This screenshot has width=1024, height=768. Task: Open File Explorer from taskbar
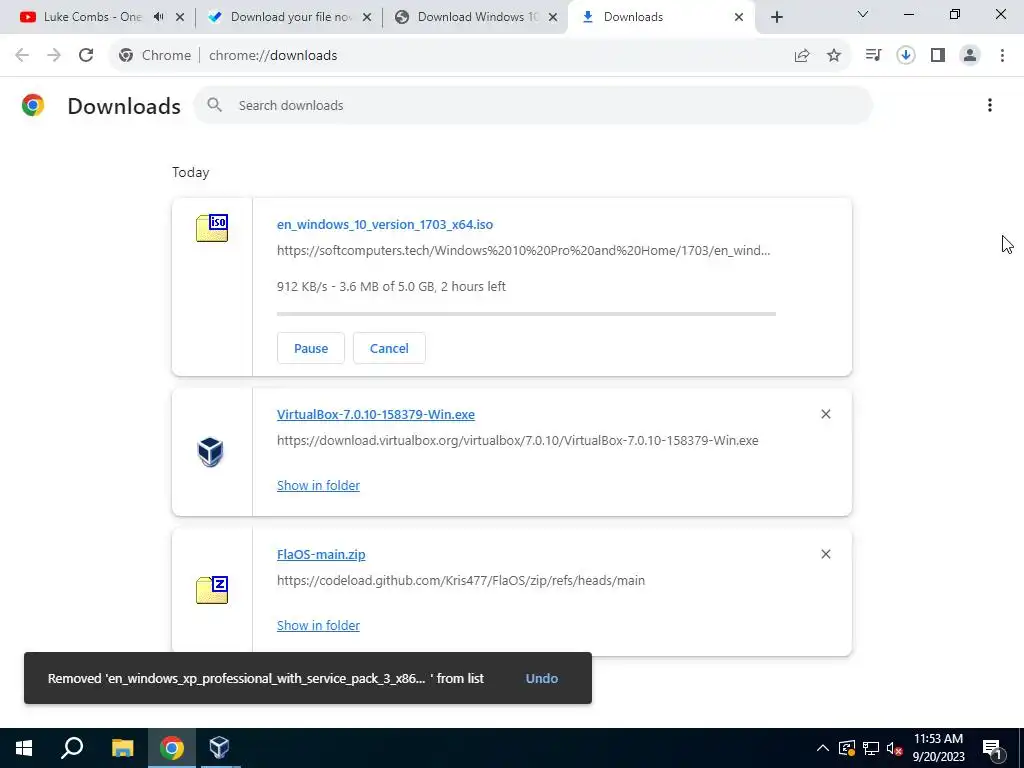[x=122, y=748]
